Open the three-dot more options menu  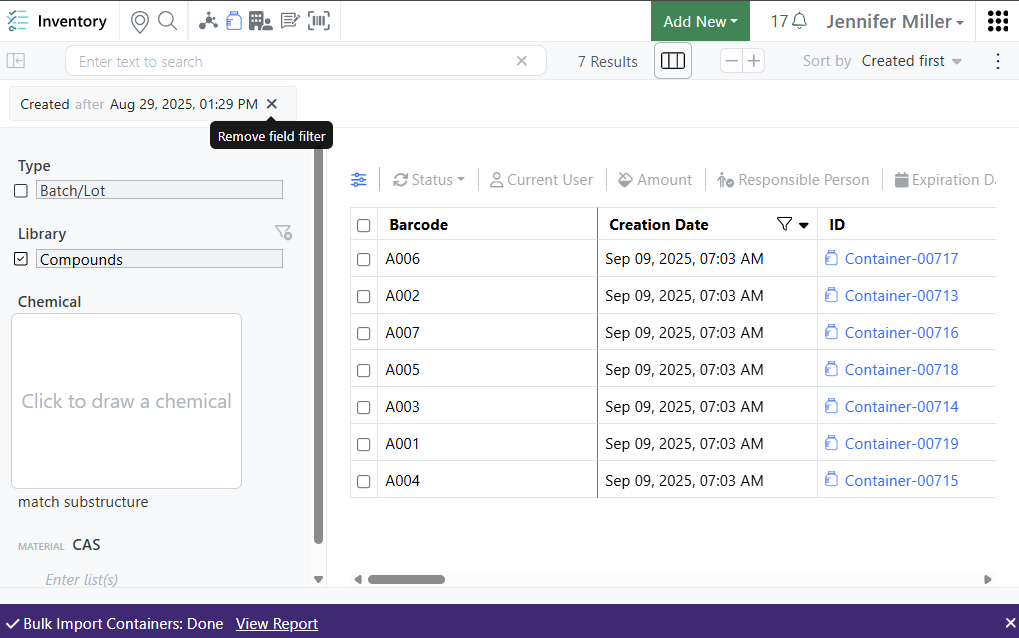click(997, 61)
